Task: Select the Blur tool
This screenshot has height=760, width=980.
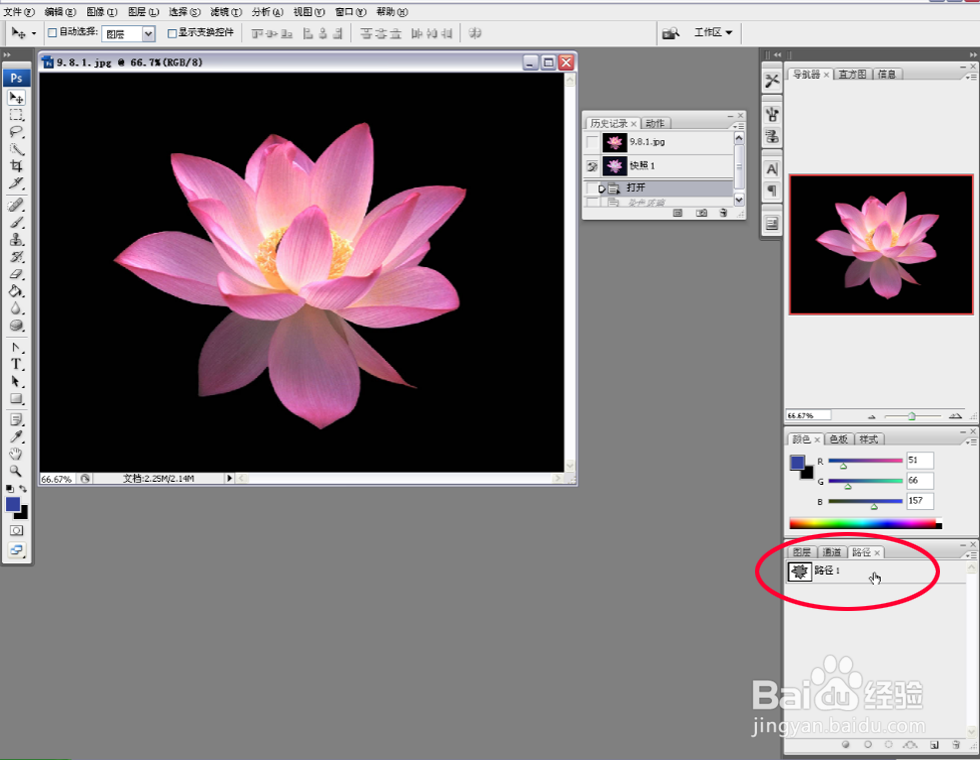Action: coord(16,308)
